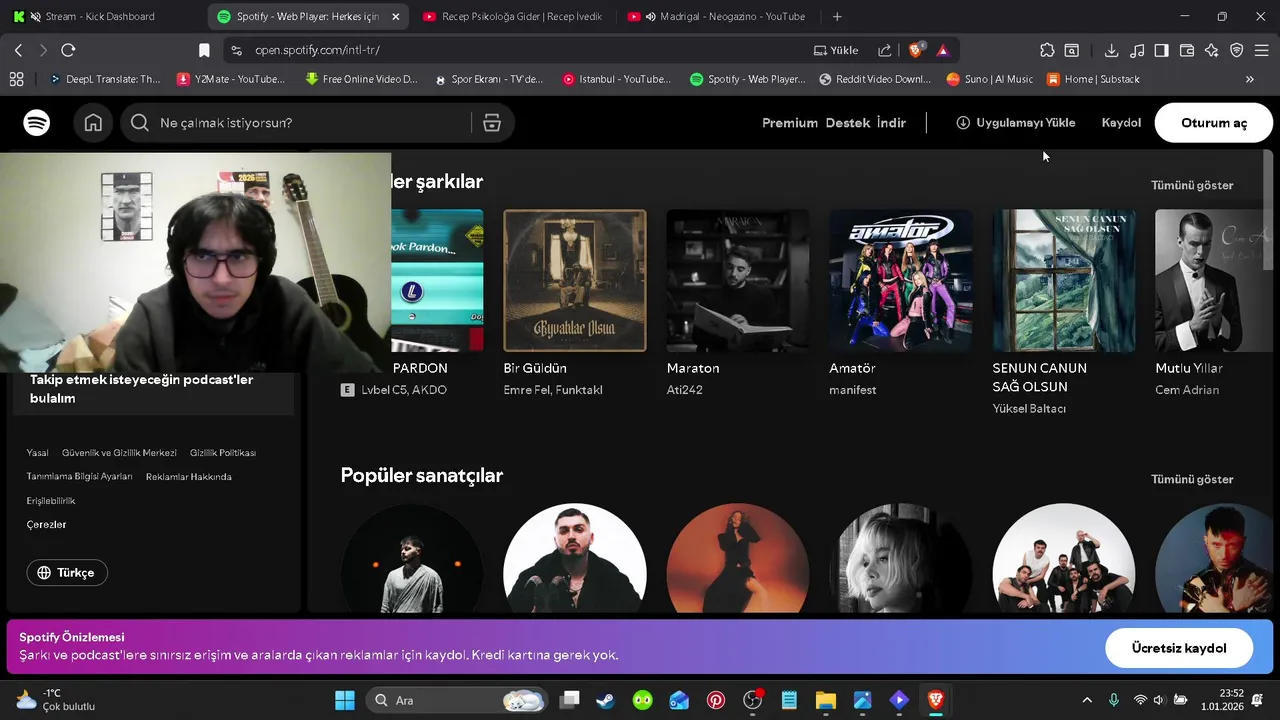
Task: Click the Emre Fel, Funktaki artist text
Action: coord(553,390)
